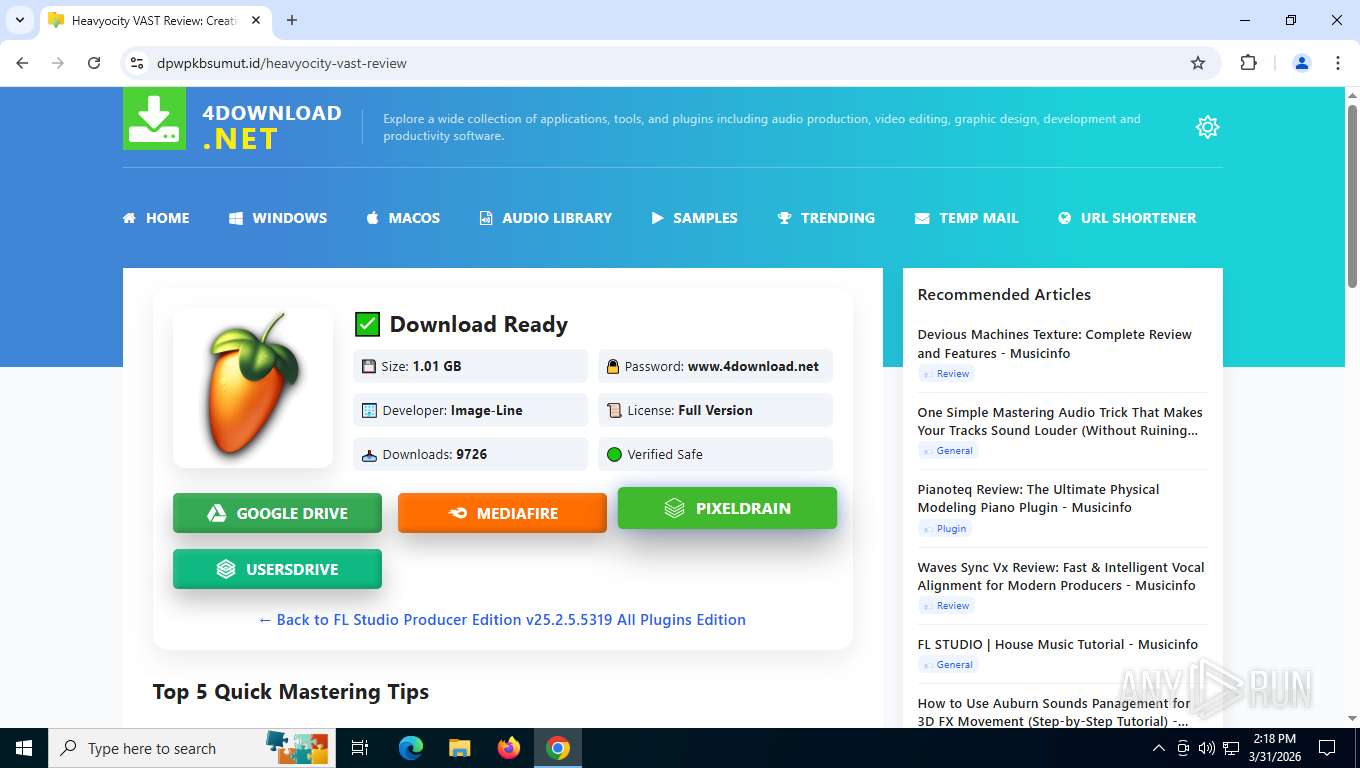Click the browser forward arrow
This screenshot has height=768, width=1360.
click(58, 63)
